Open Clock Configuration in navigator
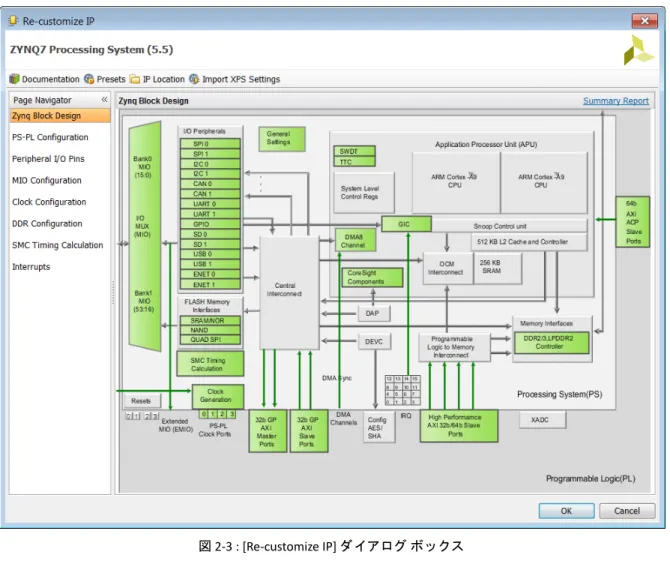Viewport: 670px width, 564px height. click(x=49, y=202)
